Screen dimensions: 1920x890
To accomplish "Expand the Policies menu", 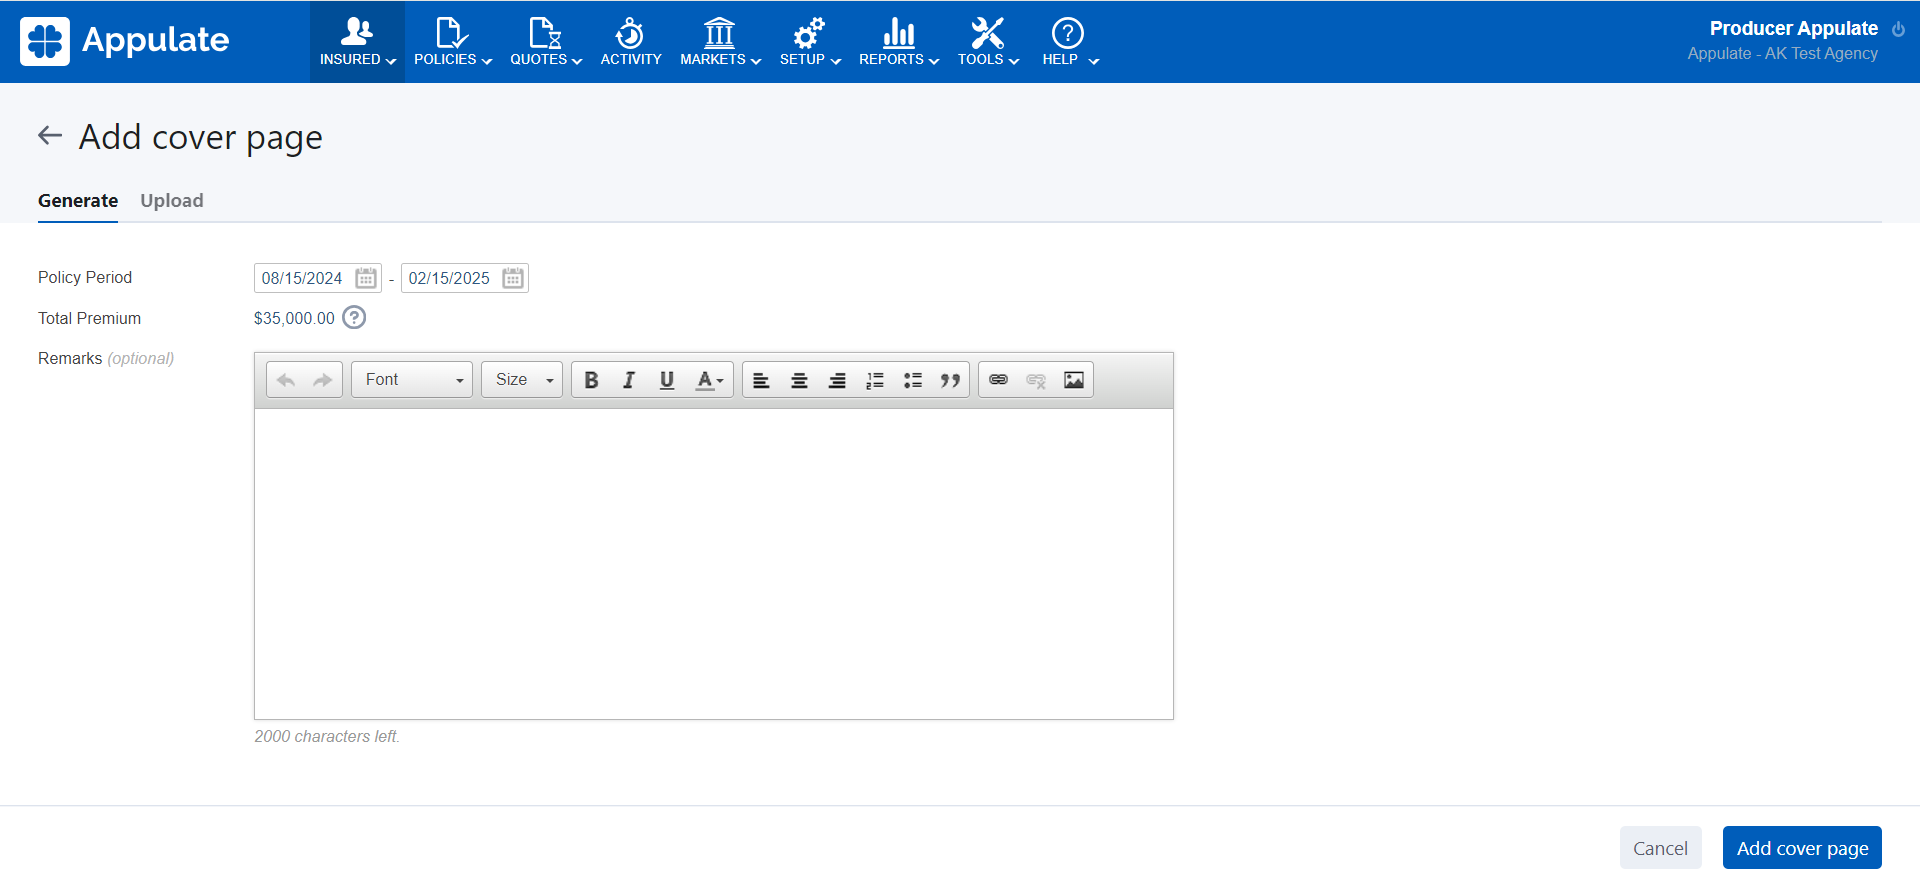I will coord(452,42).
